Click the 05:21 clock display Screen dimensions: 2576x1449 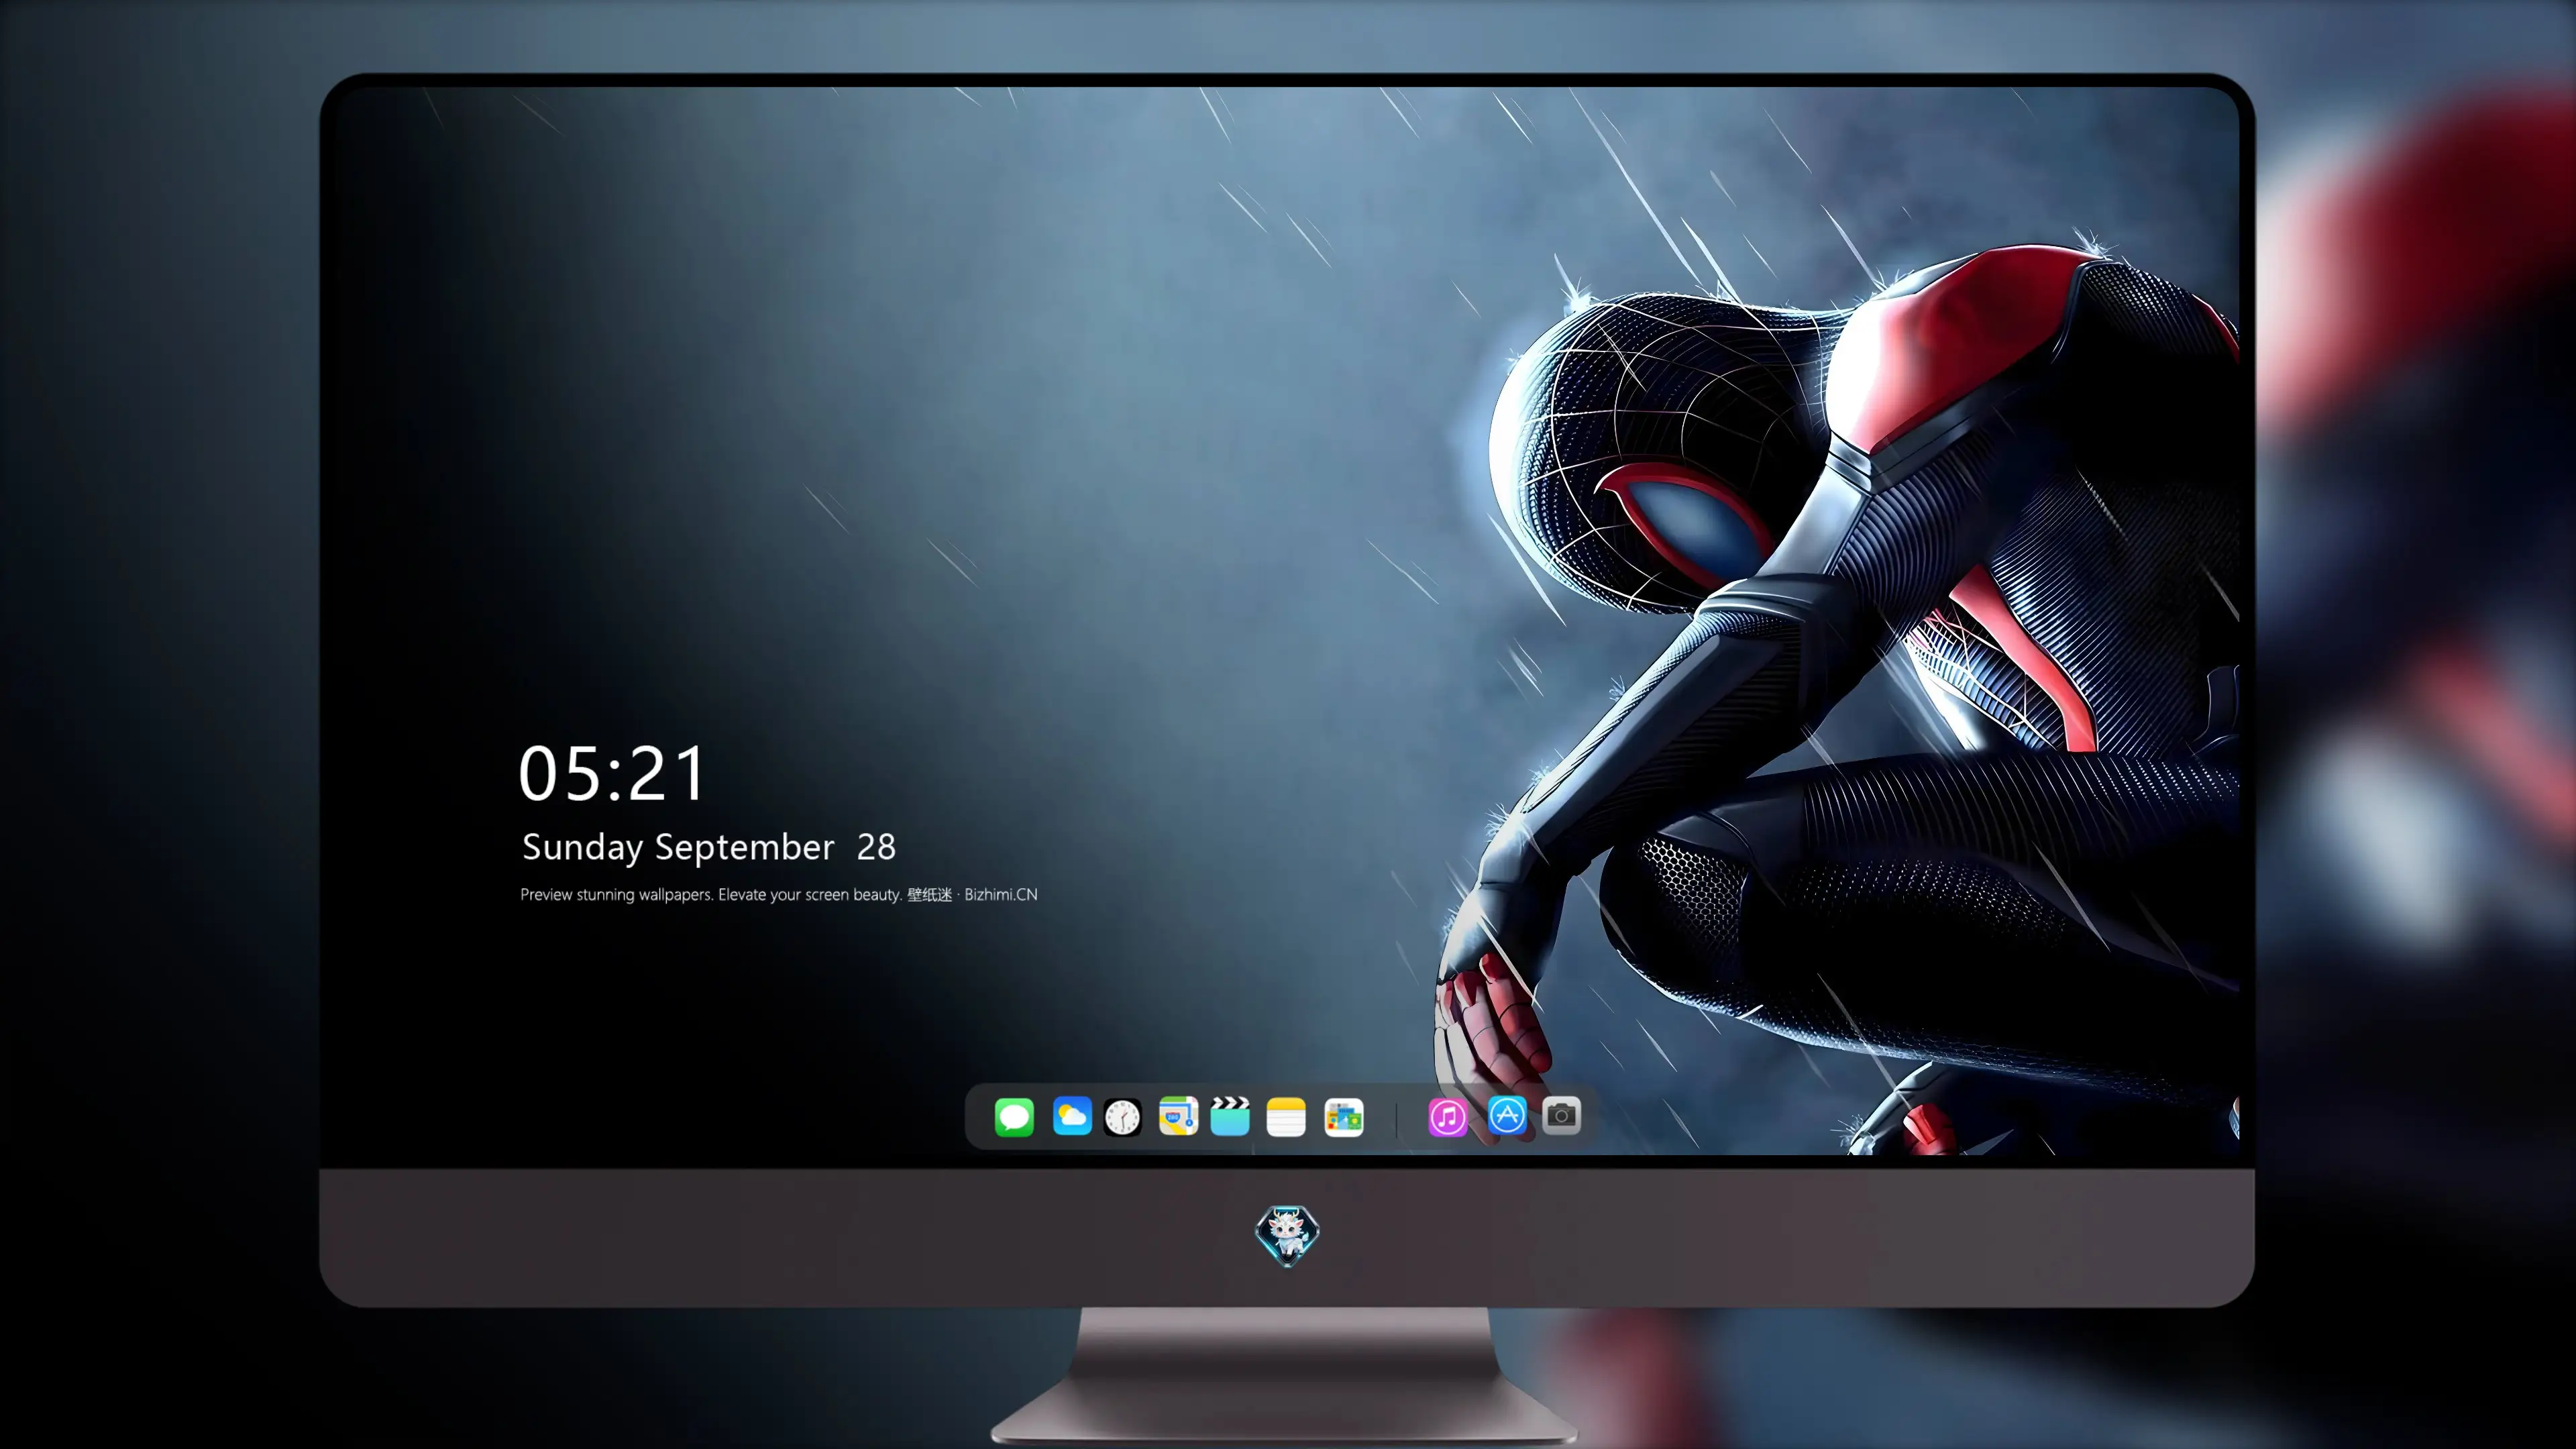(x=612, y=774)
